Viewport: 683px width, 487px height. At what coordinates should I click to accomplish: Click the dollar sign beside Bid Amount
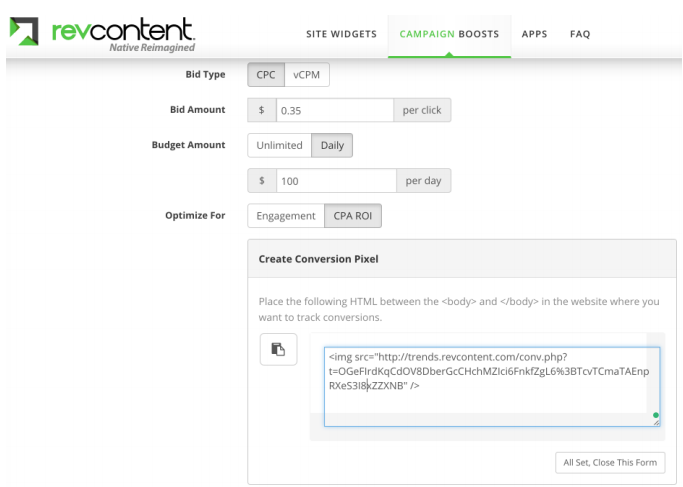click(x=262, y=110)
